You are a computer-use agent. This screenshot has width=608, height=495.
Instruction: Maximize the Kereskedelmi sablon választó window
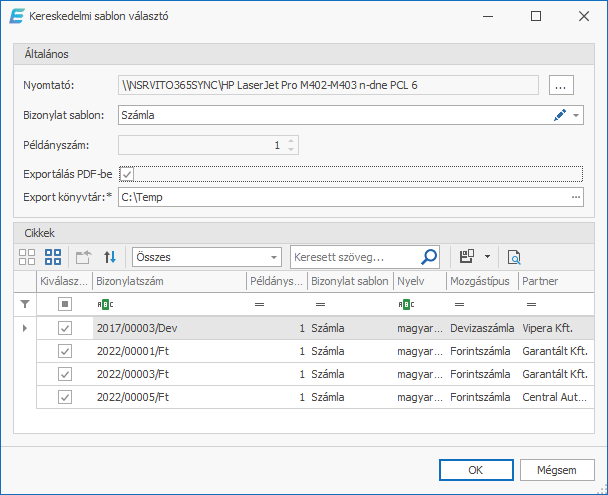pos(536,16)
